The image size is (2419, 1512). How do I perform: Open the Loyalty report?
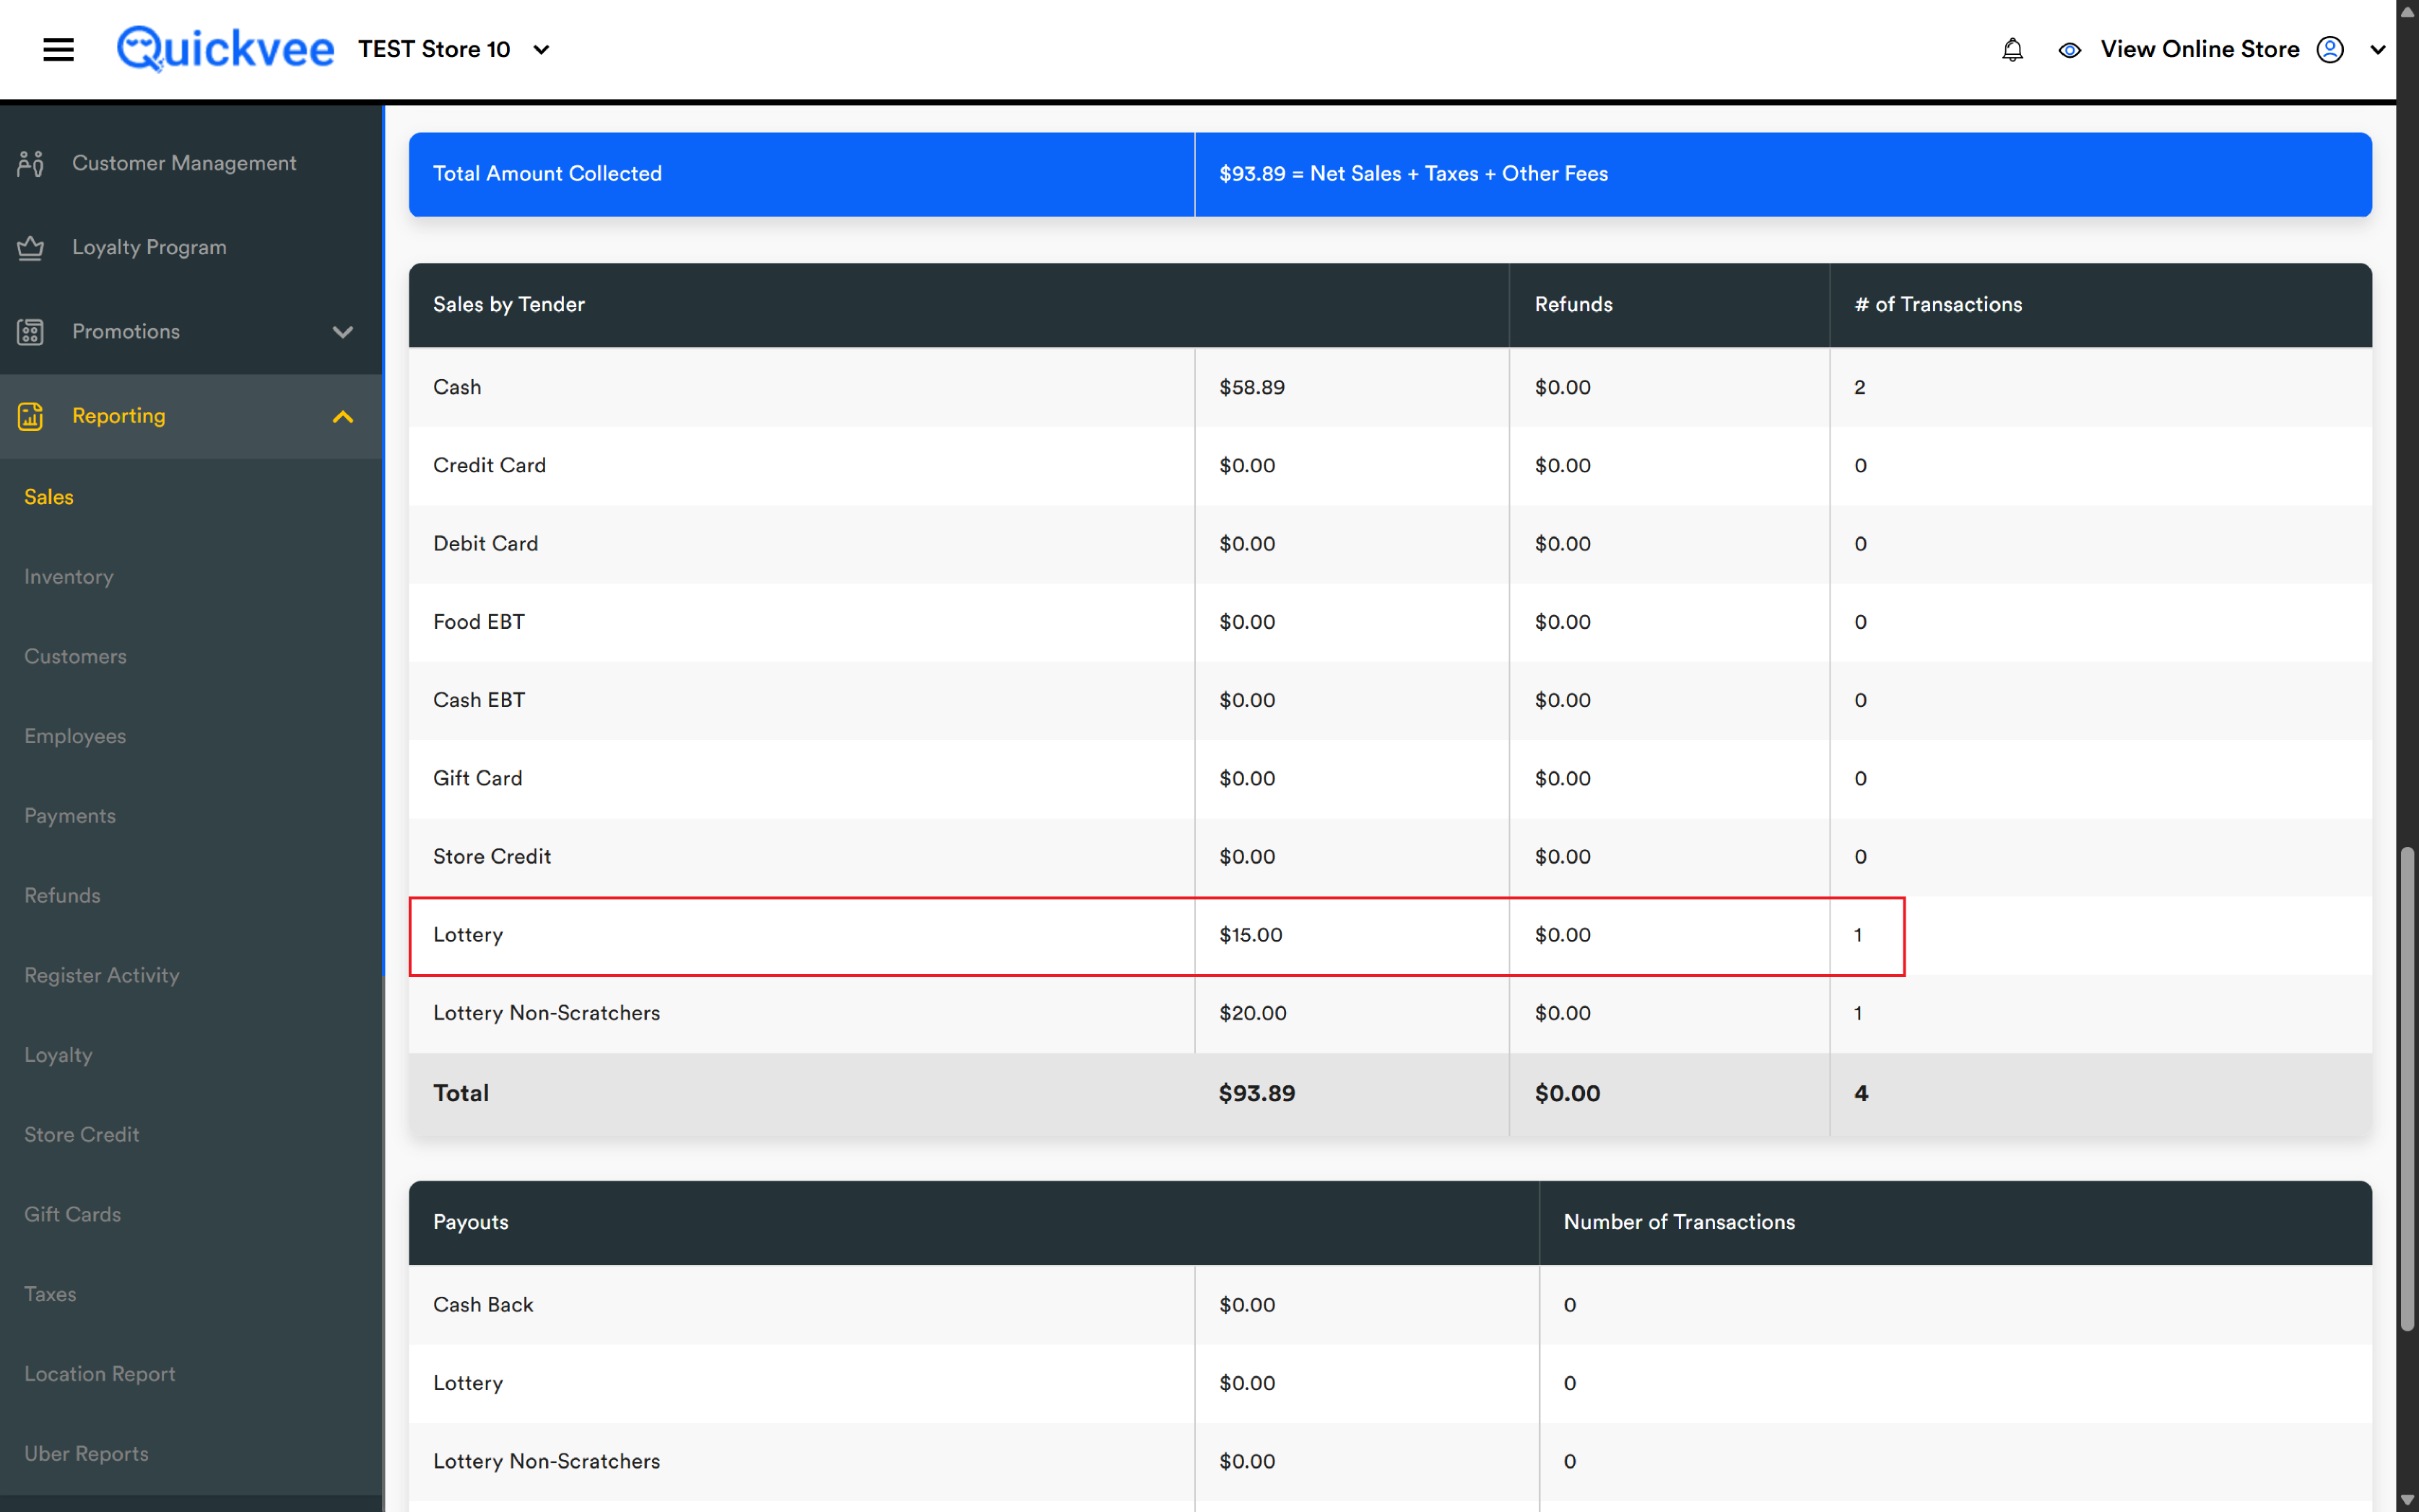tap(58, 1055)
